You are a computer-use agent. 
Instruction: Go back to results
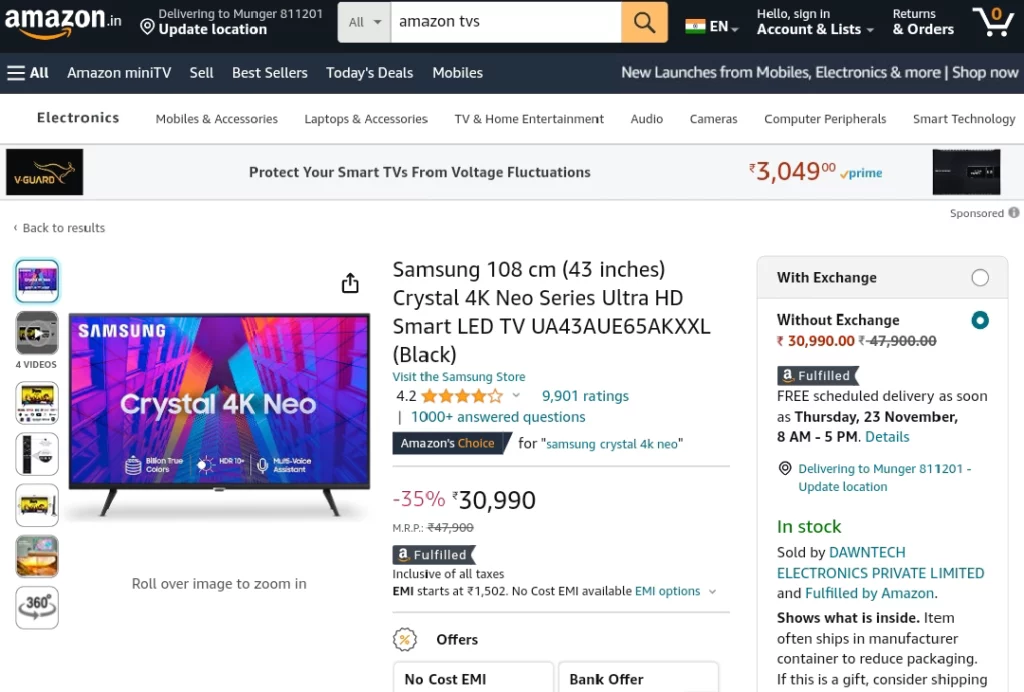pos(59,228)
